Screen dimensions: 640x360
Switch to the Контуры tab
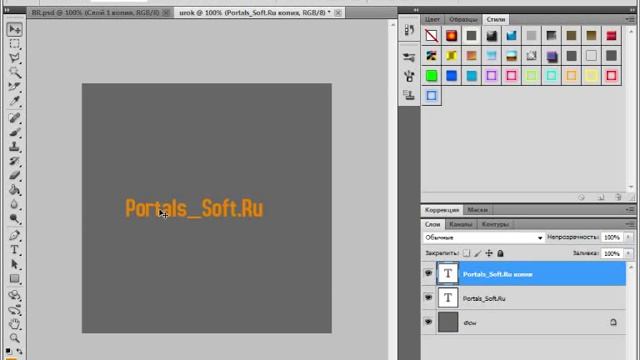[495, 224]
